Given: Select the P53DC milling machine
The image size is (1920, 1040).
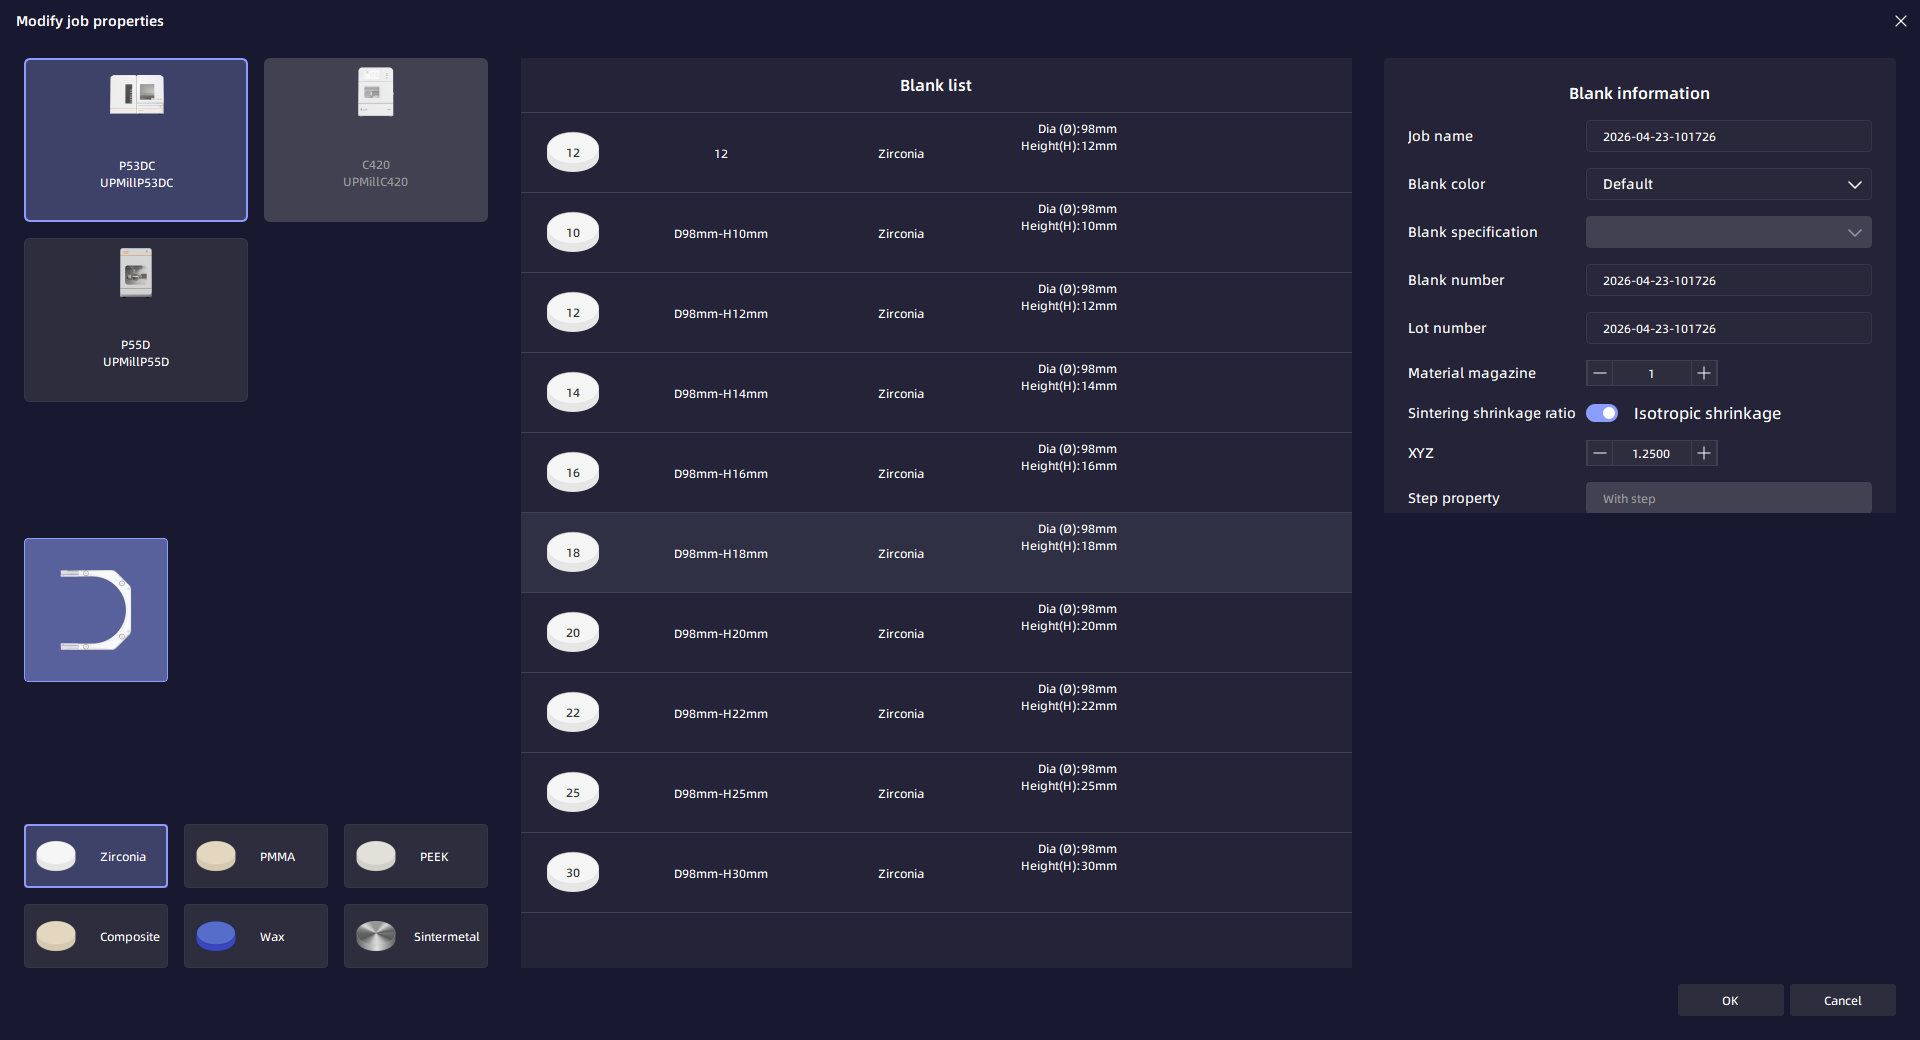Looking at the screenshot, I should pos(136,140).
